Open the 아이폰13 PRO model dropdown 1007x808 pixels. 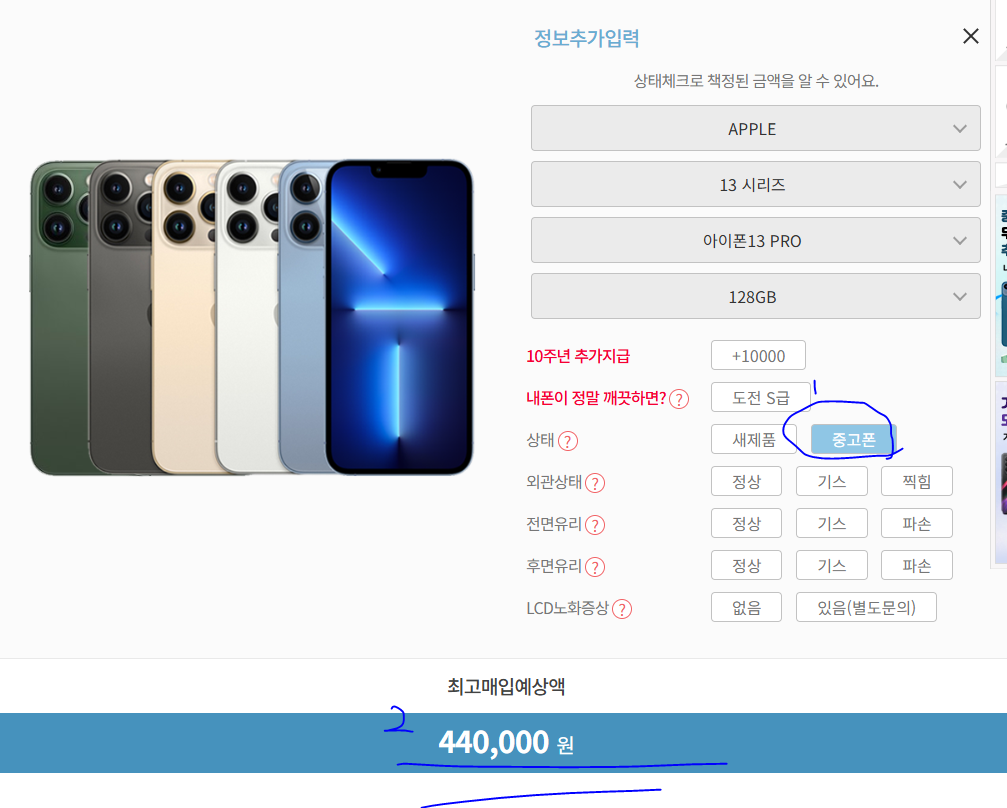coord(755,240)
